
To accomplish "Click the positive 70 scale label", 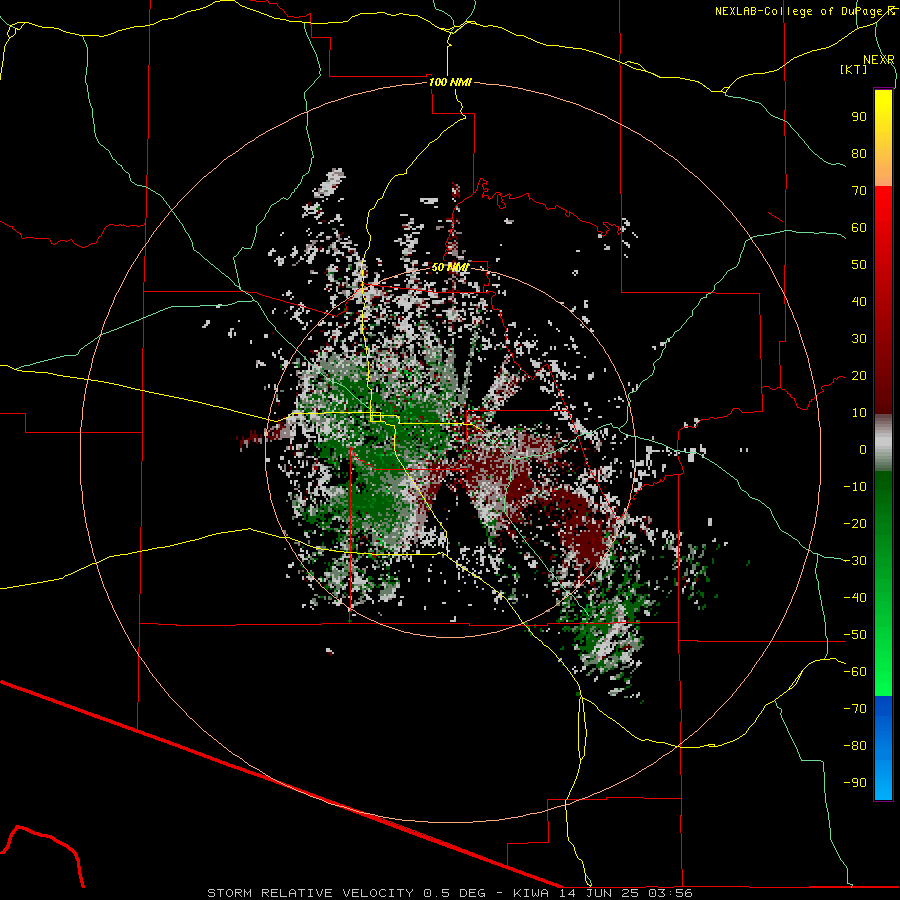I will [x=859, y=191].
